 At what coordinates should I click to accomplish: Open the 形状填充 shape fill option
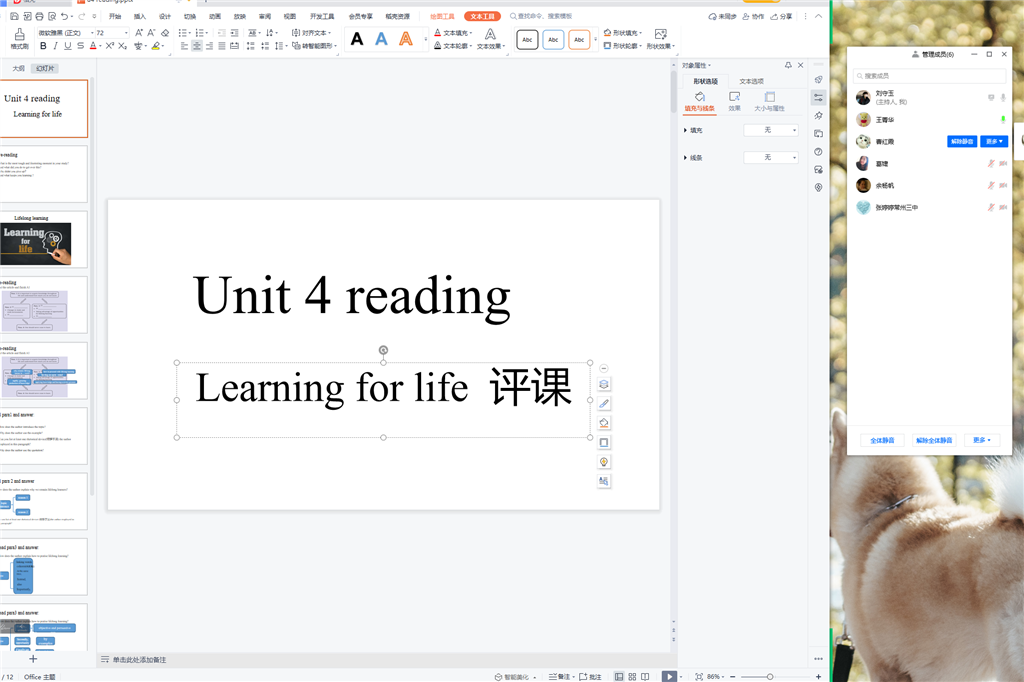point(622,33)
